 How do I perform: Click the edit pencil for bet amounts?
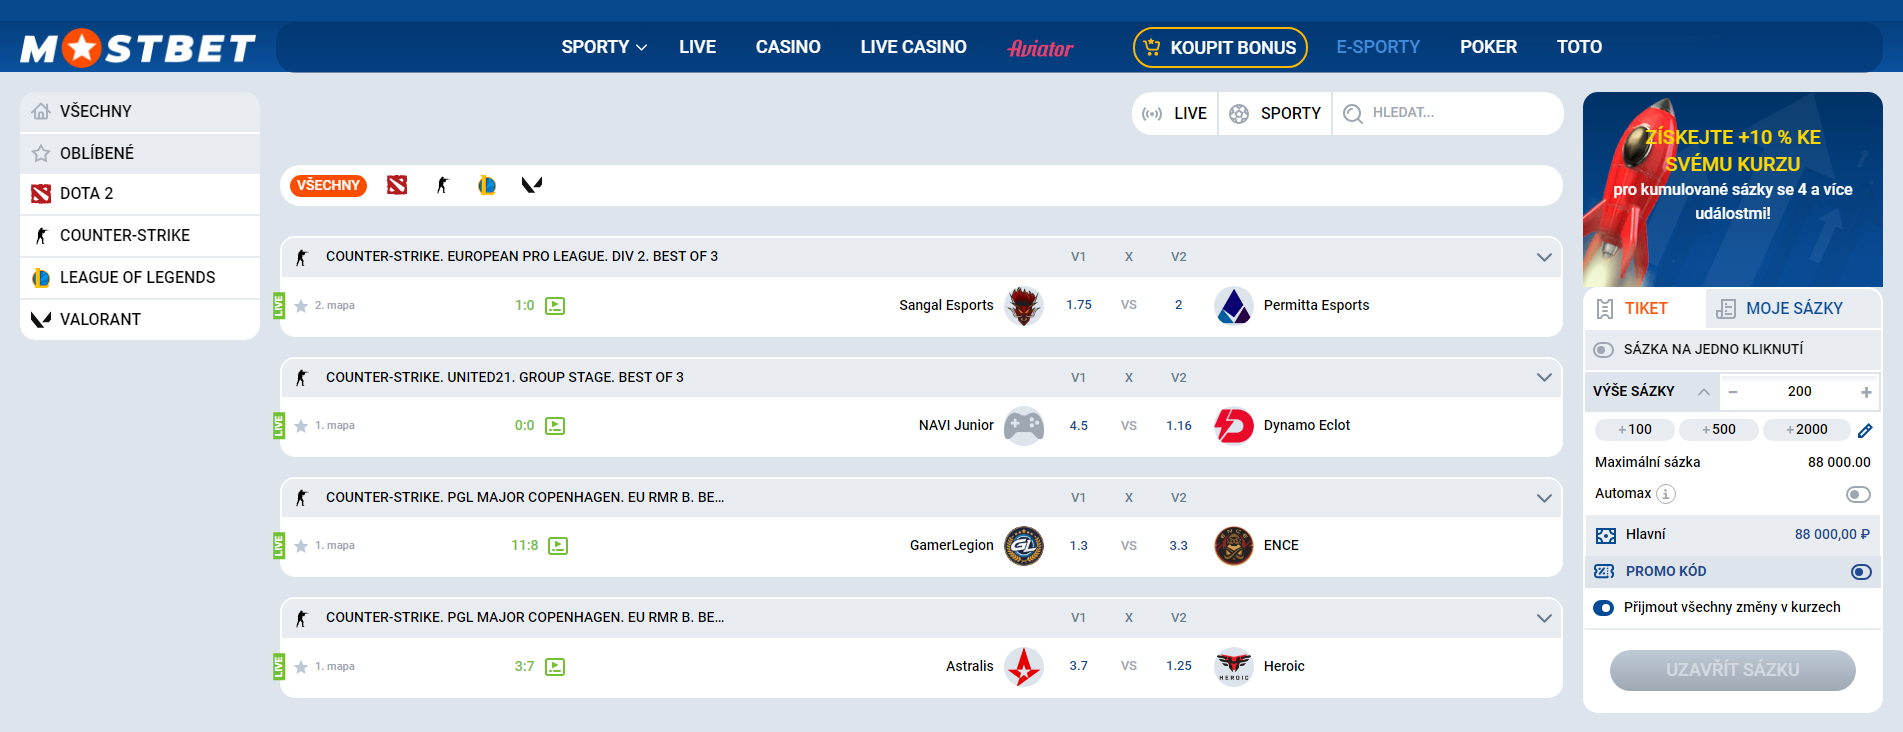click(1864, 430)
